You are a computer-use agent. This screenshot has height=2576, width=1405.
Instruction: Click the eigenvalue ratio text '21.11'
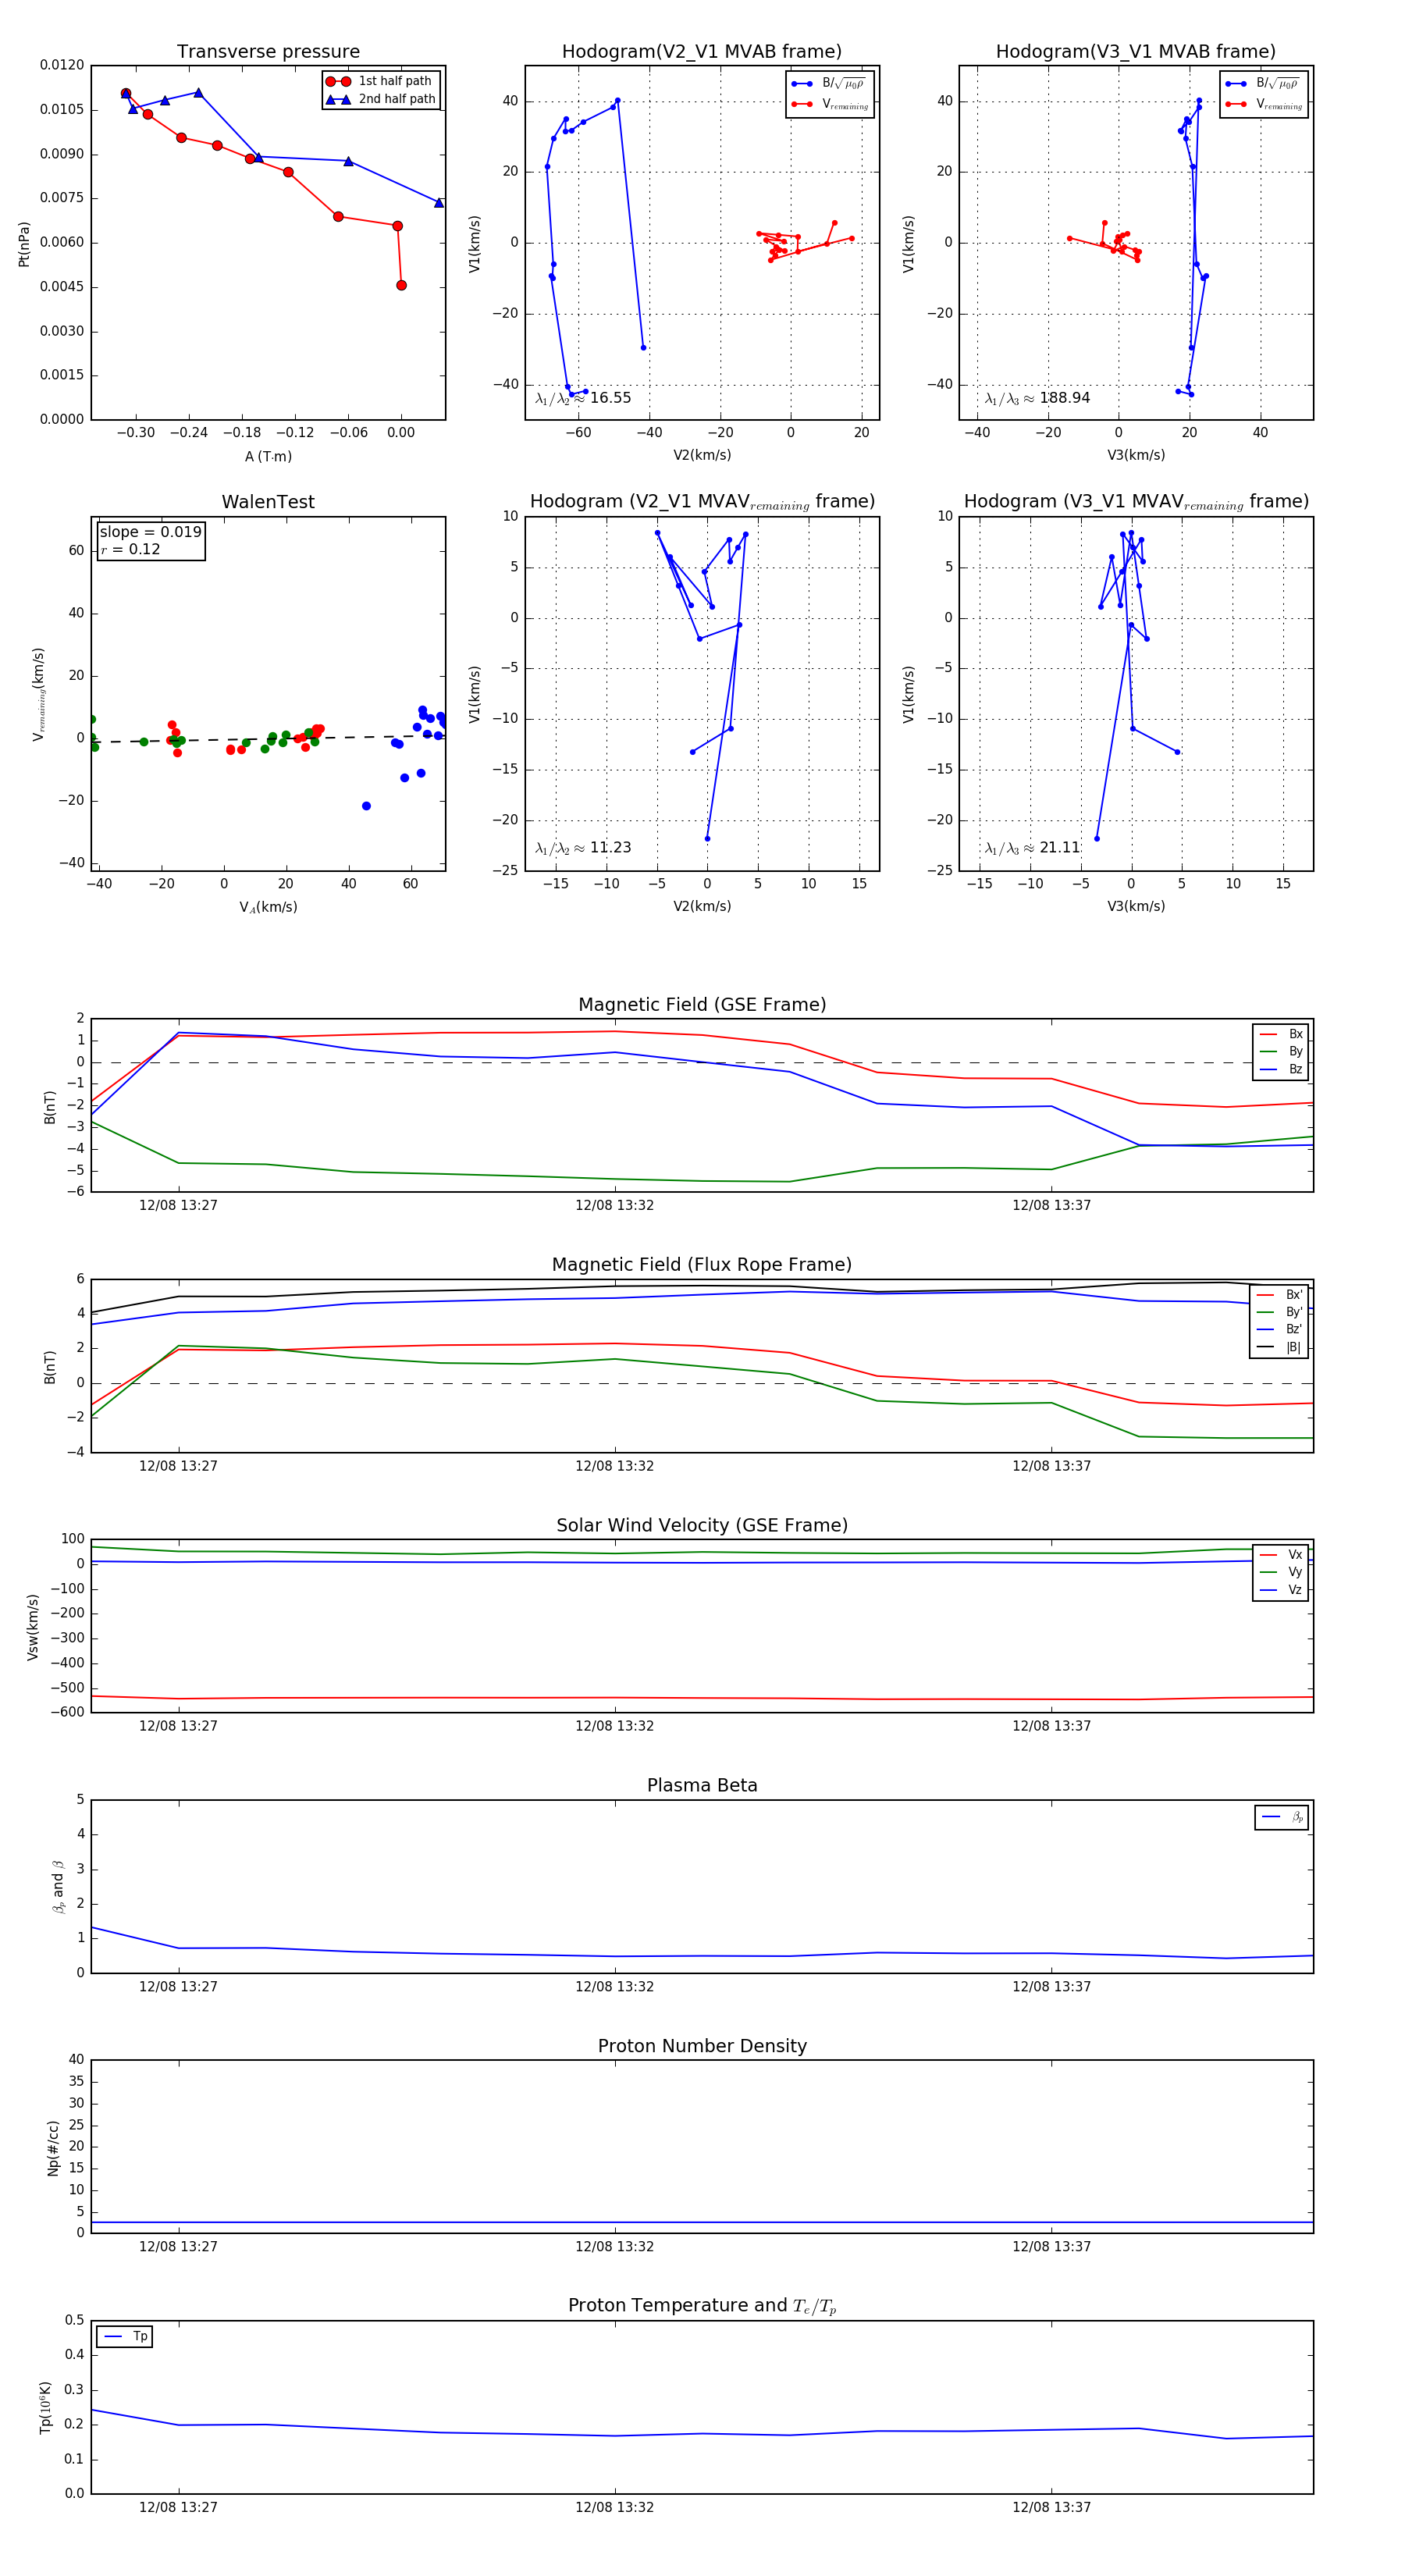pos(1060,848)
